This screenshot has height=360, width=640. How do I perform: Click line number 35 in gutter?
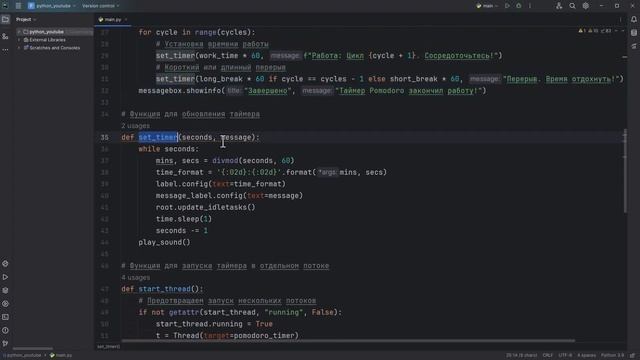pos(104,138)
